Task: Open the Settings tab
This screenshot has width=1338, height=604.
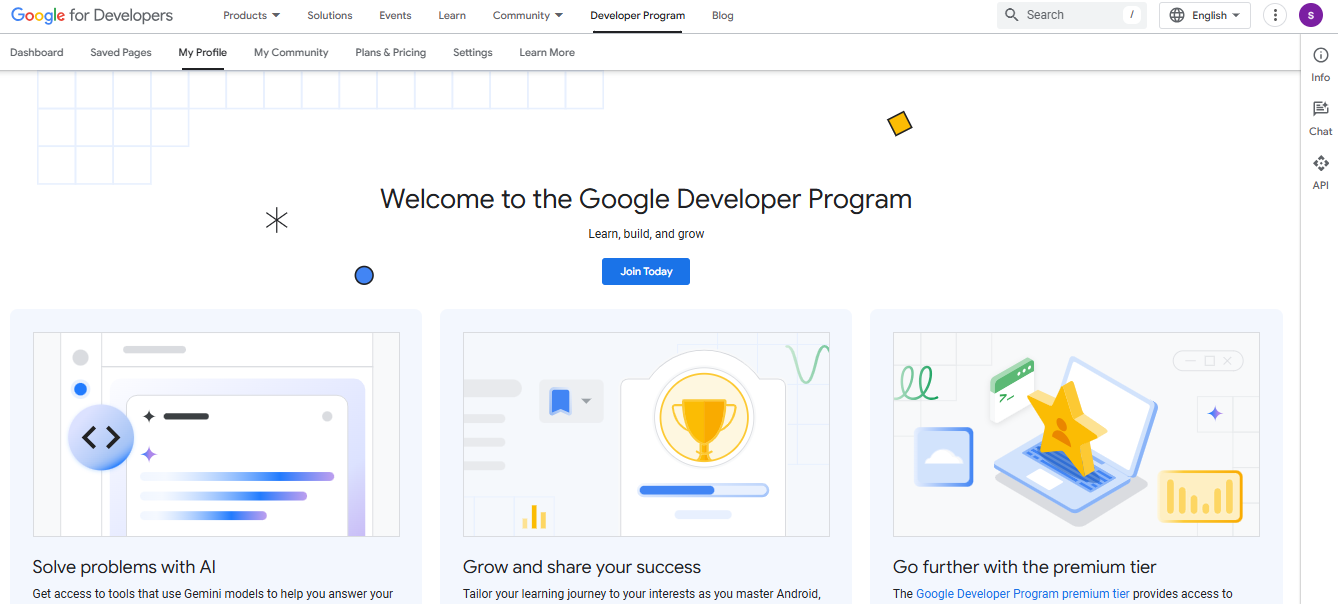Action: click(x=473, y=52)
